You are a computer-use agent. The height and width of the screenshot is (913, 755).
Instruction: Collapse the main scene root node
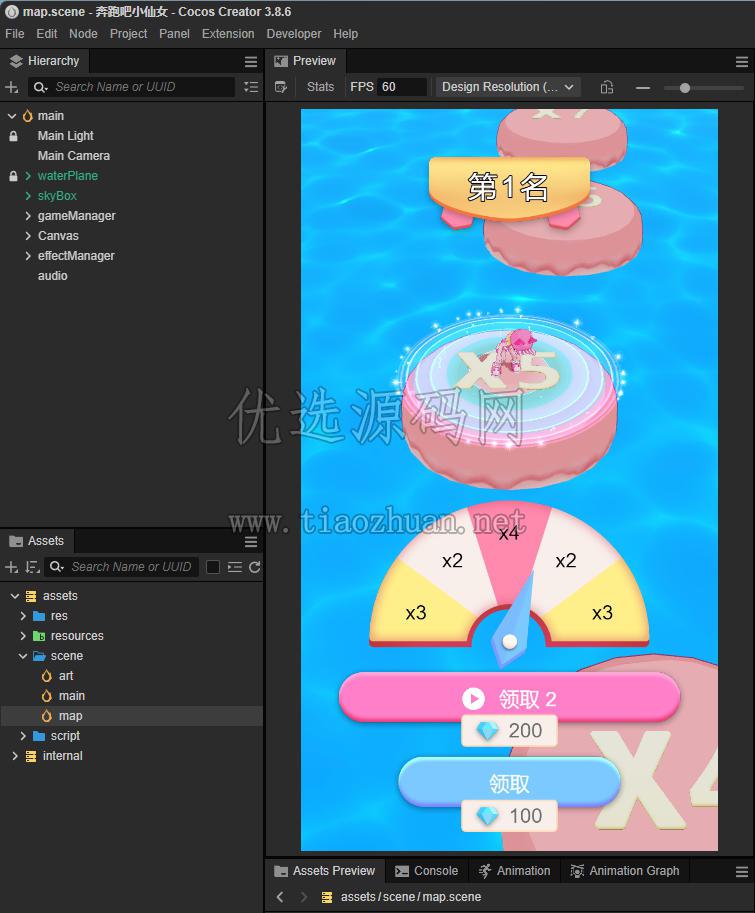(x=12, y=116)
